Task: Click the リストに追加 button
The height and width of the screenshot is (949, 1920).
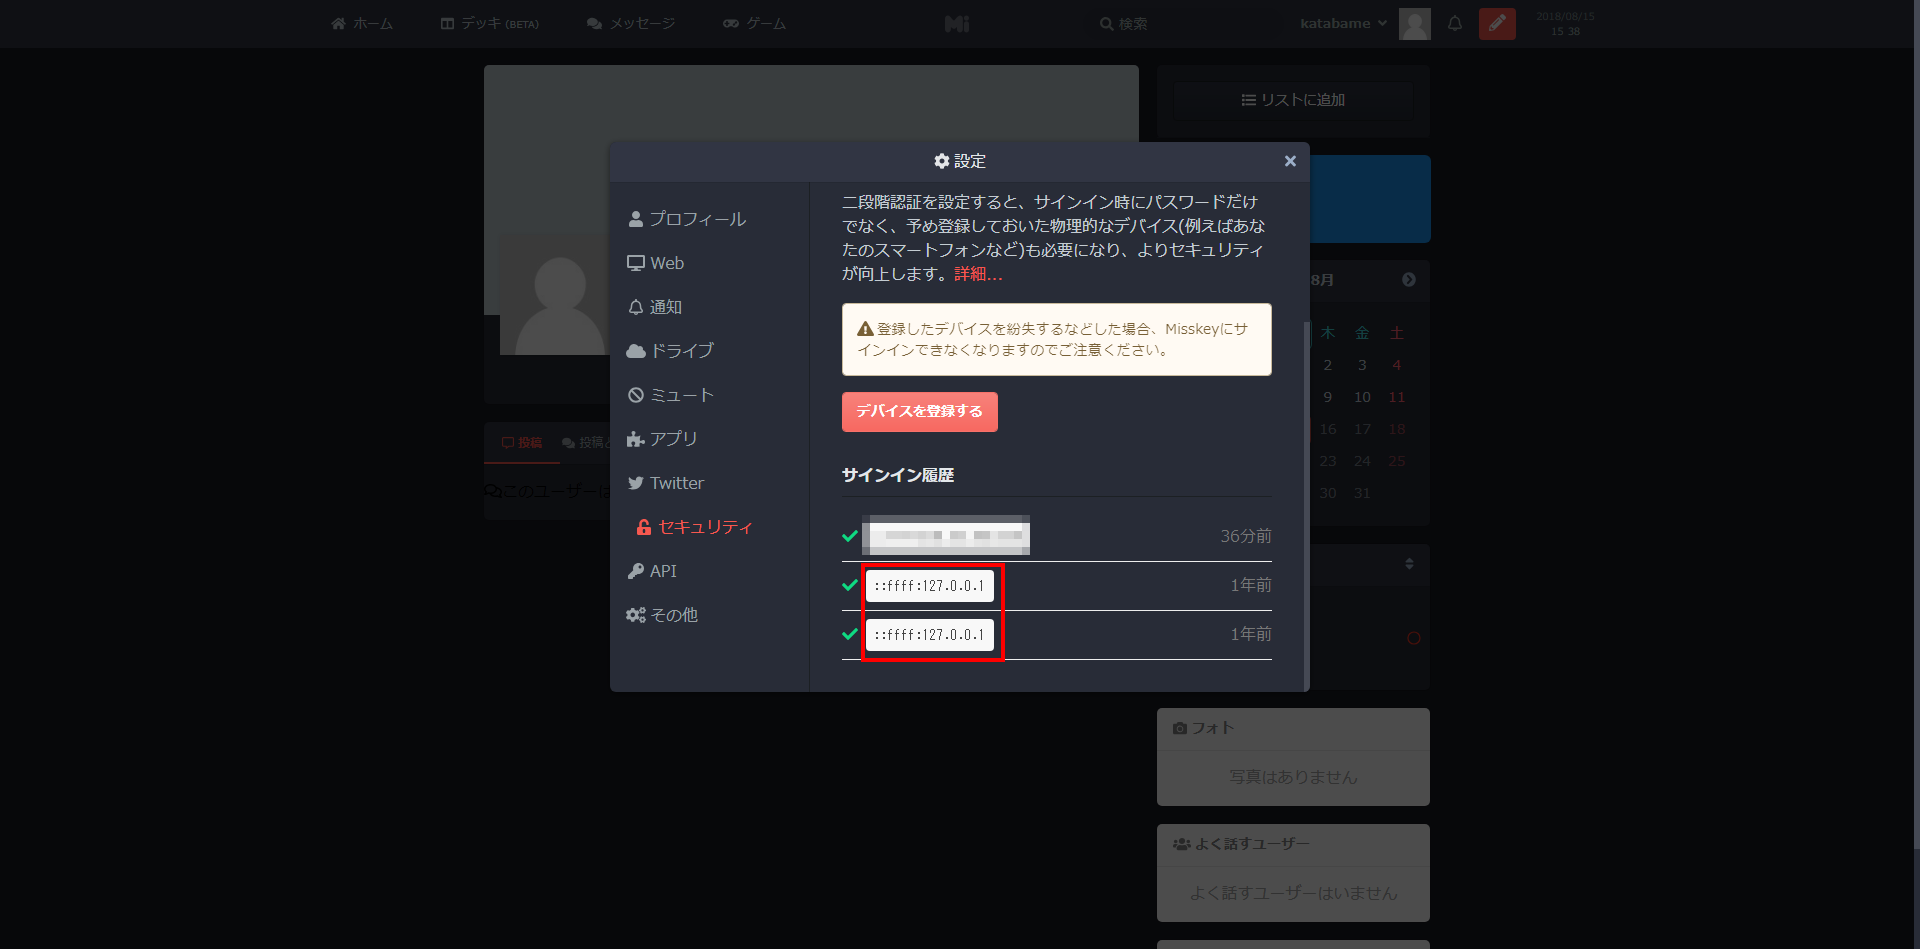Action: point(1292,100)
